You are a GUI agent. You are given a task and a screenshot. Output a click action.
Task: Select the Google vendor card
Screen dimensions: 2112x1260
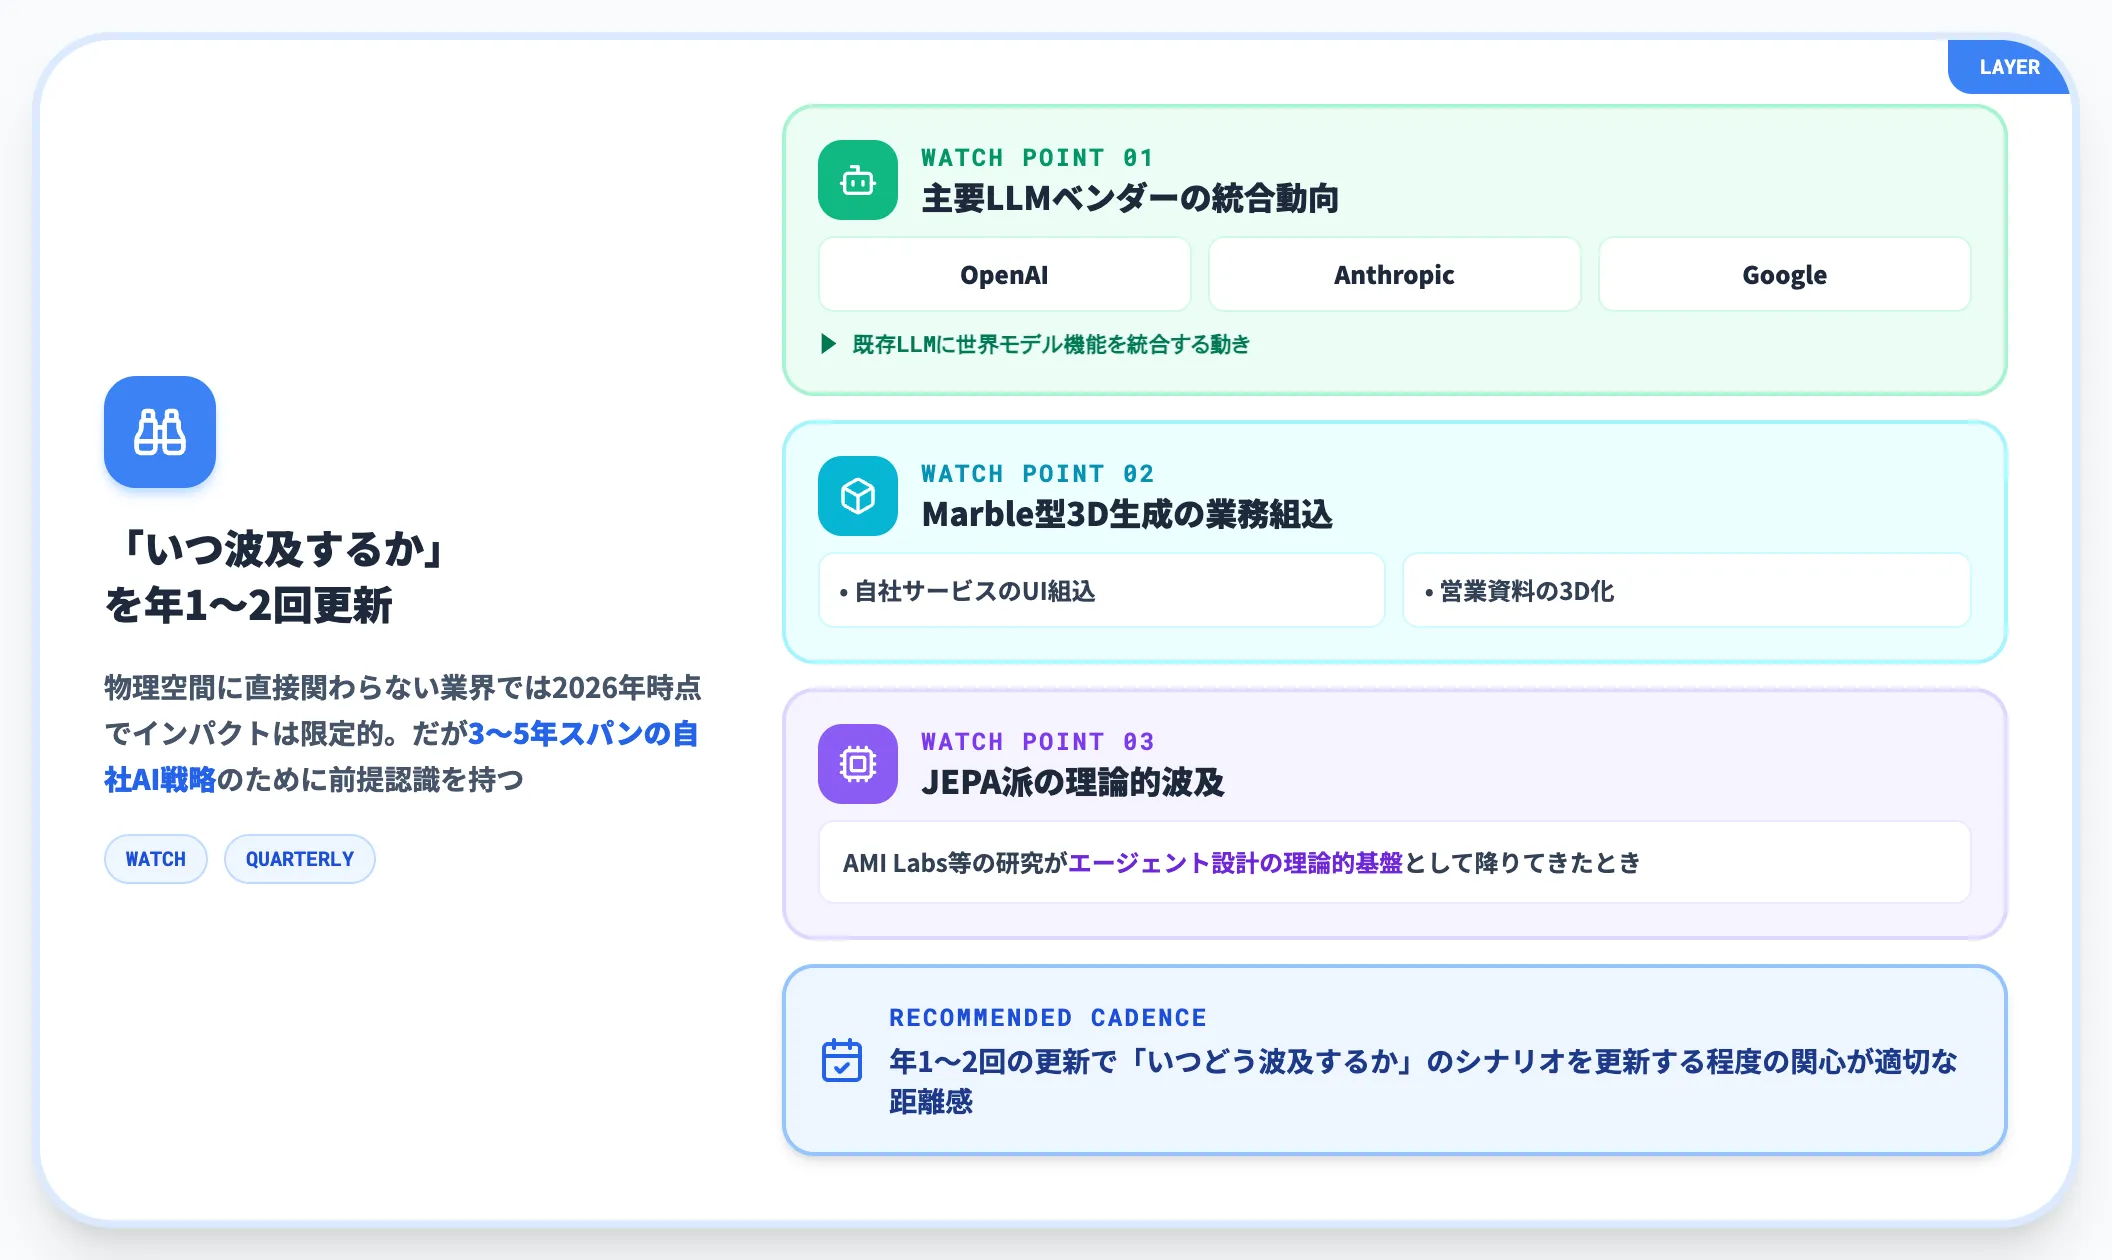[1784, 274]
